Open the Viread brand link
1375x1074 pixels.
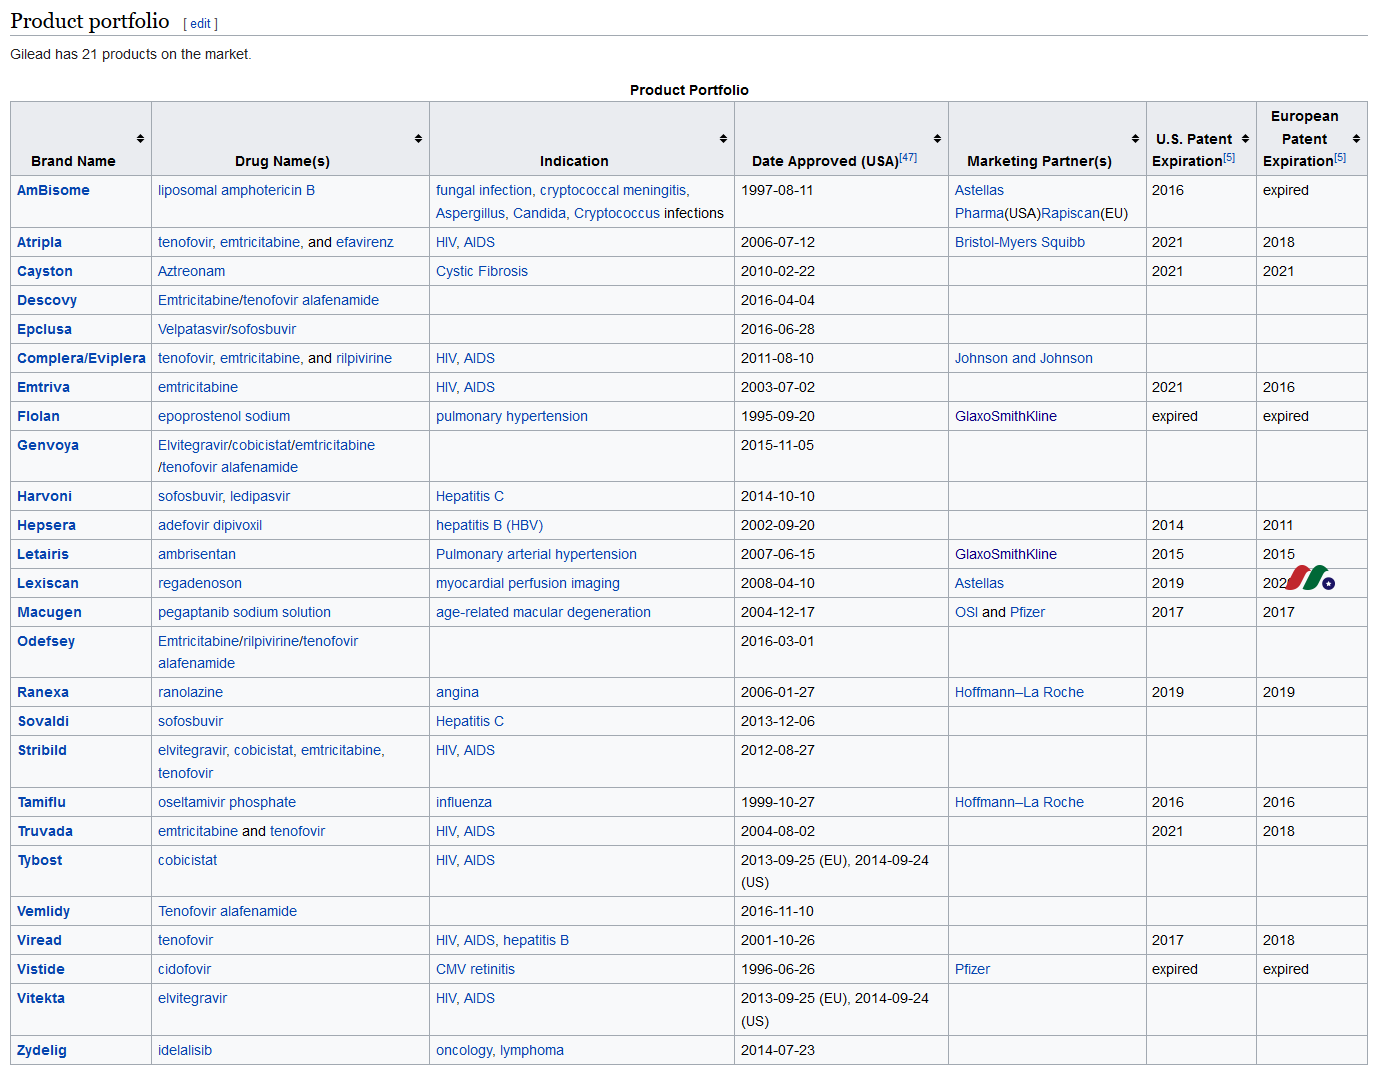pyautogui.click(x=39, y=940)
